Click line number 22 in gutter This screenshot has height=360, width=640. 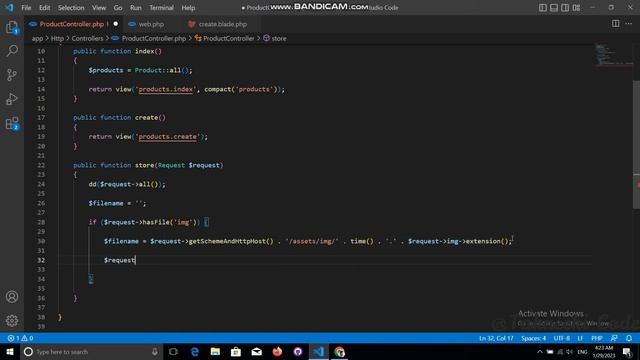pyautogui.click(x=41, y=165)
